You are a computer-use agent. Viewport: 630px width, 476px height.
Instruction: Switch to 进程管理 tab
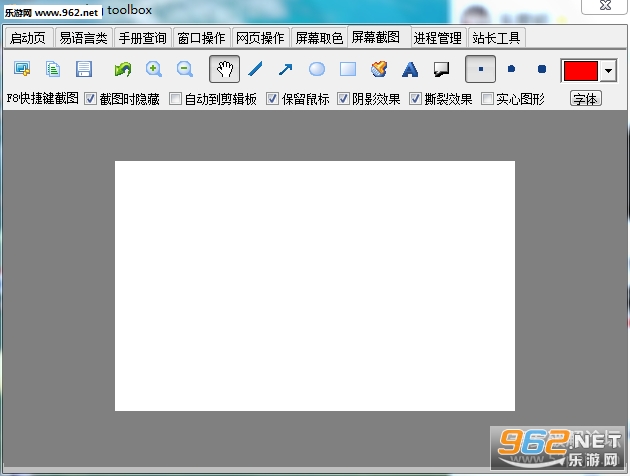click(x=438, y=38)
